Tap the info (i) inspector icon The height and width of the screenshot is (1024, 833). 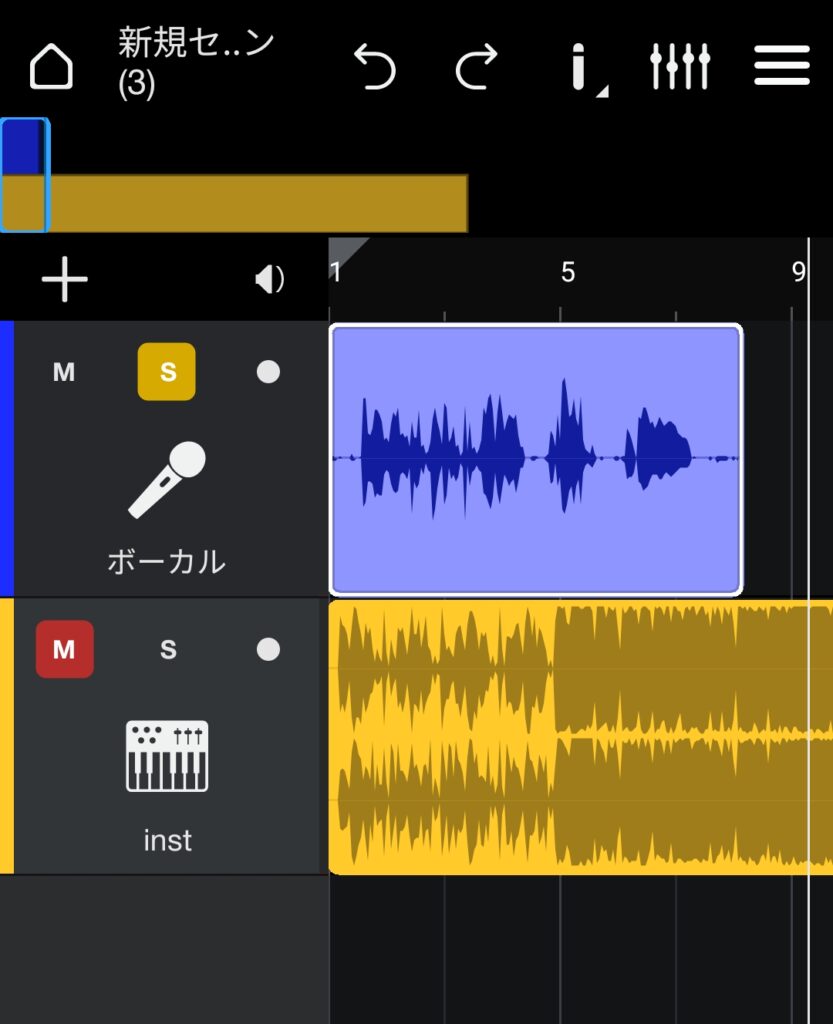coord(582,67)
